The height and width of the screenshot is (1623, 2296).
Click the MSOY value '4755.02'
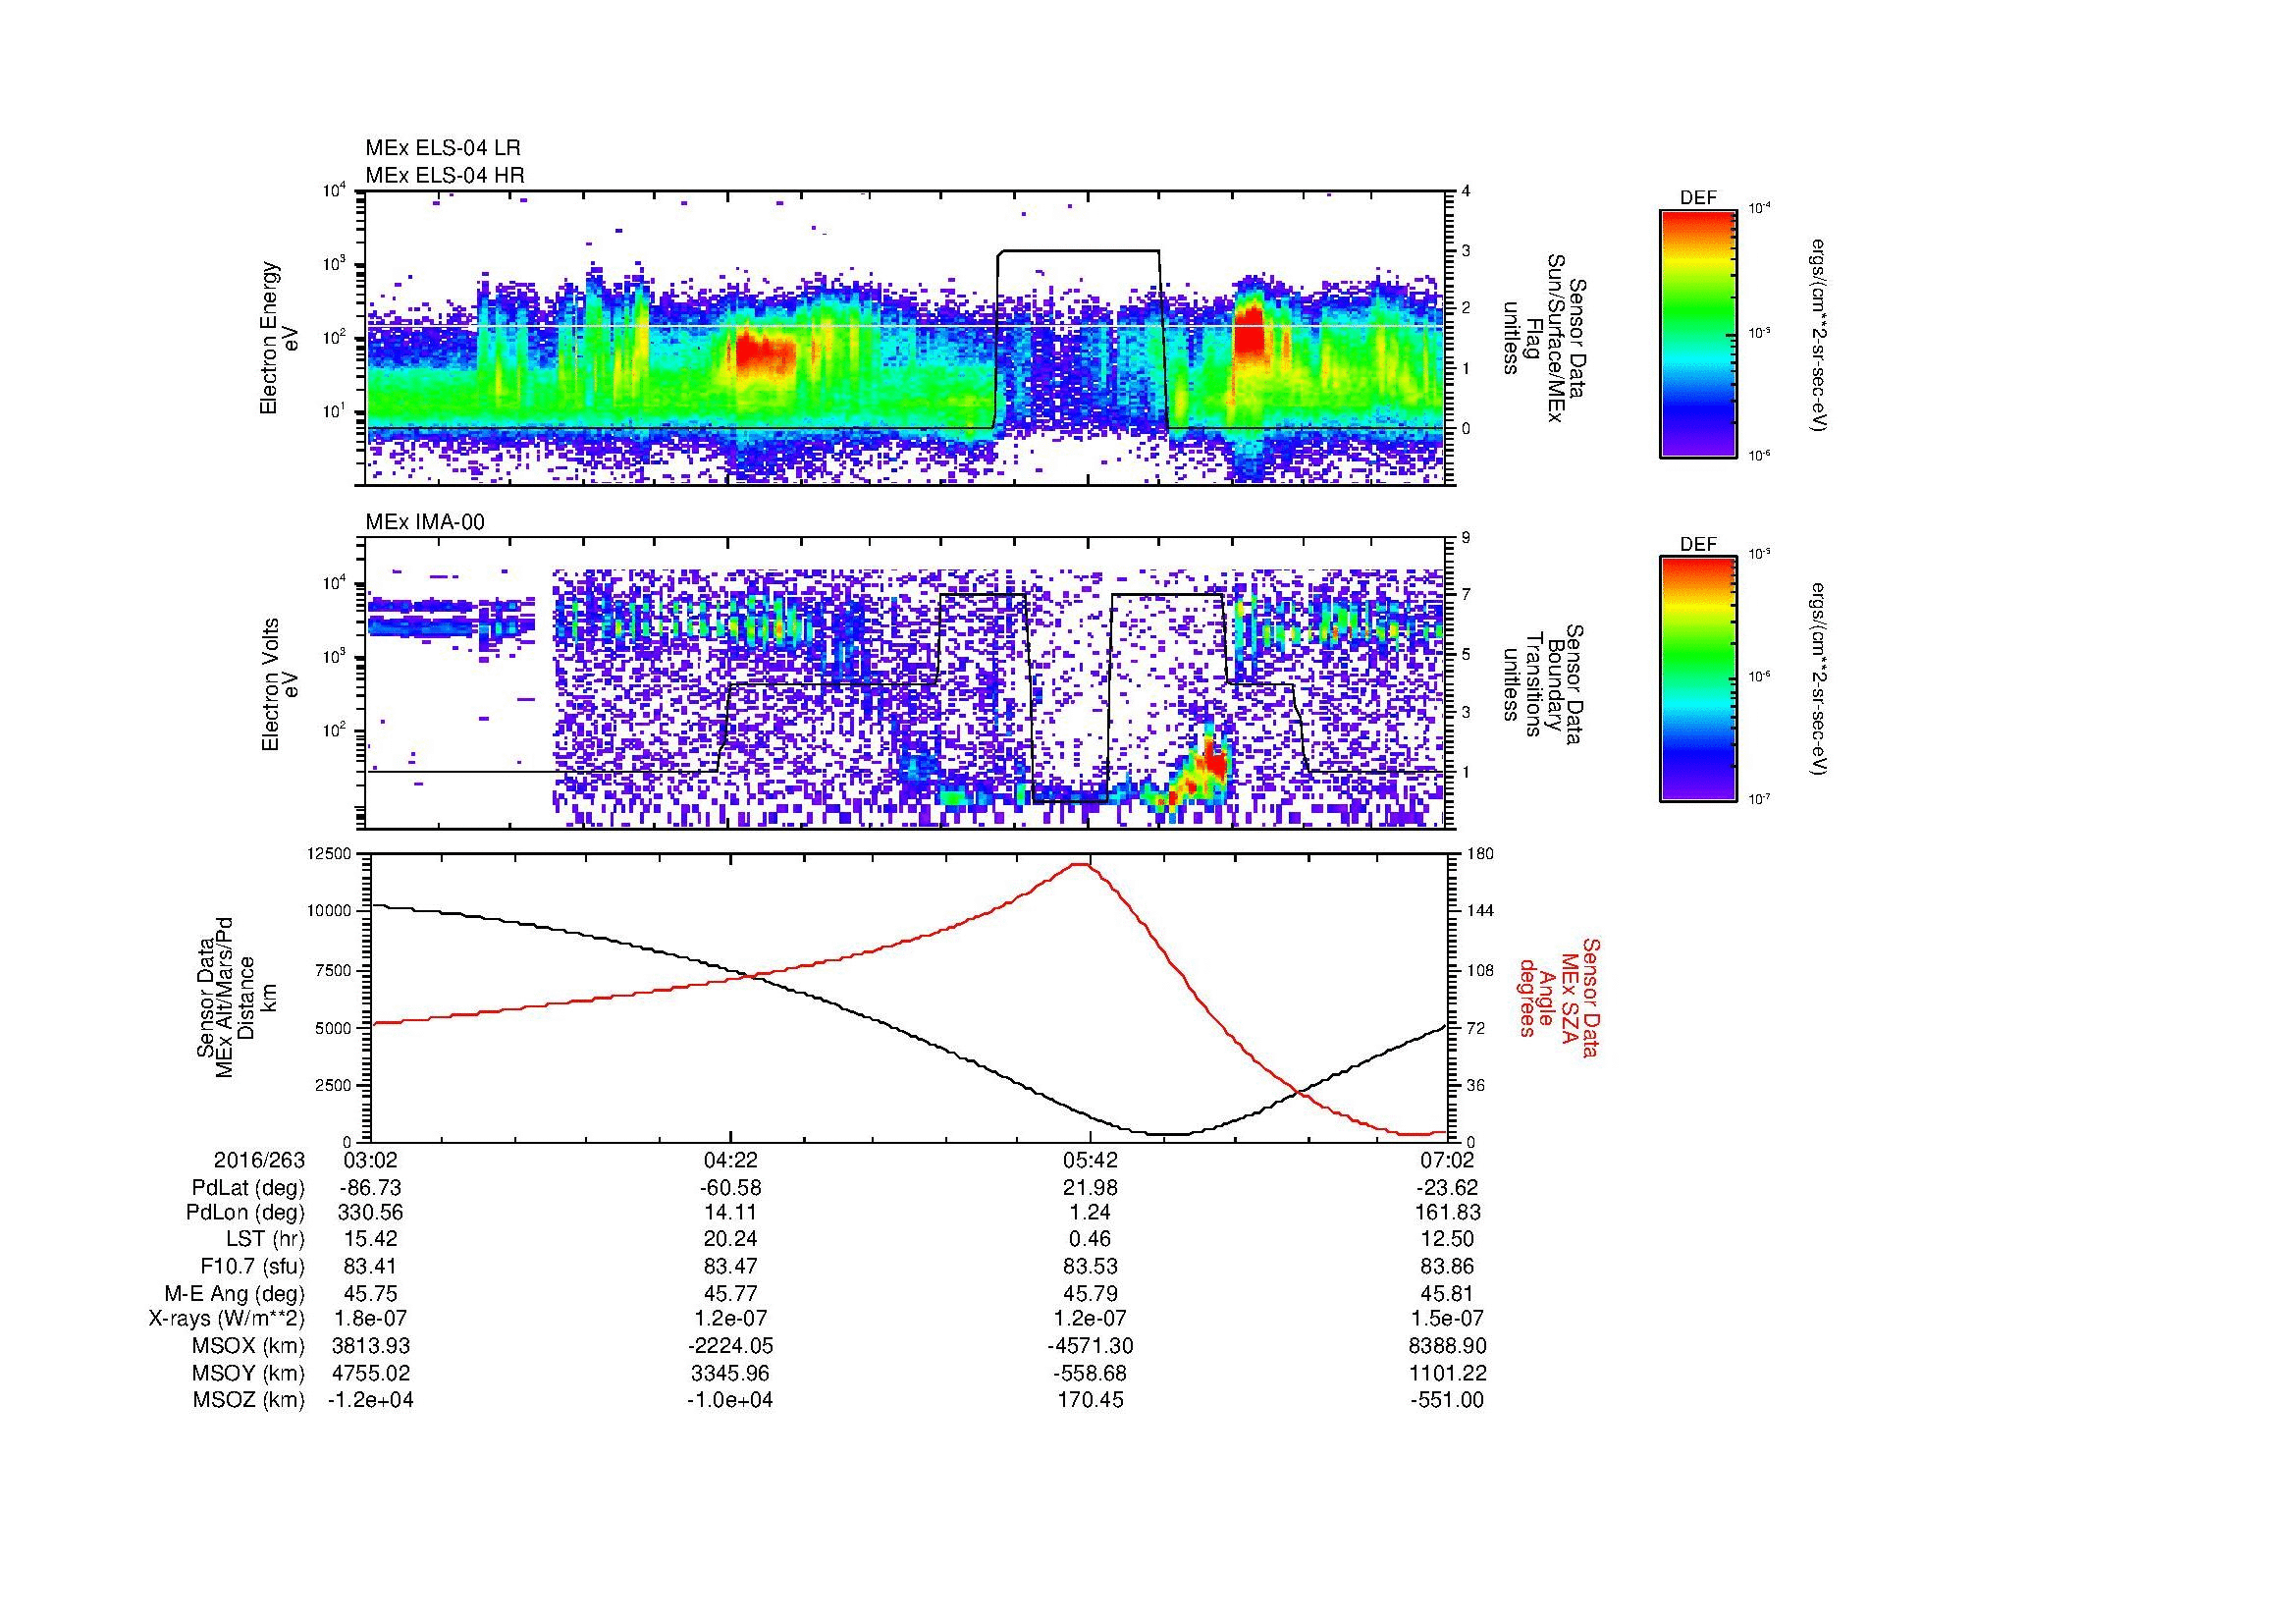tap(371, 1373)
